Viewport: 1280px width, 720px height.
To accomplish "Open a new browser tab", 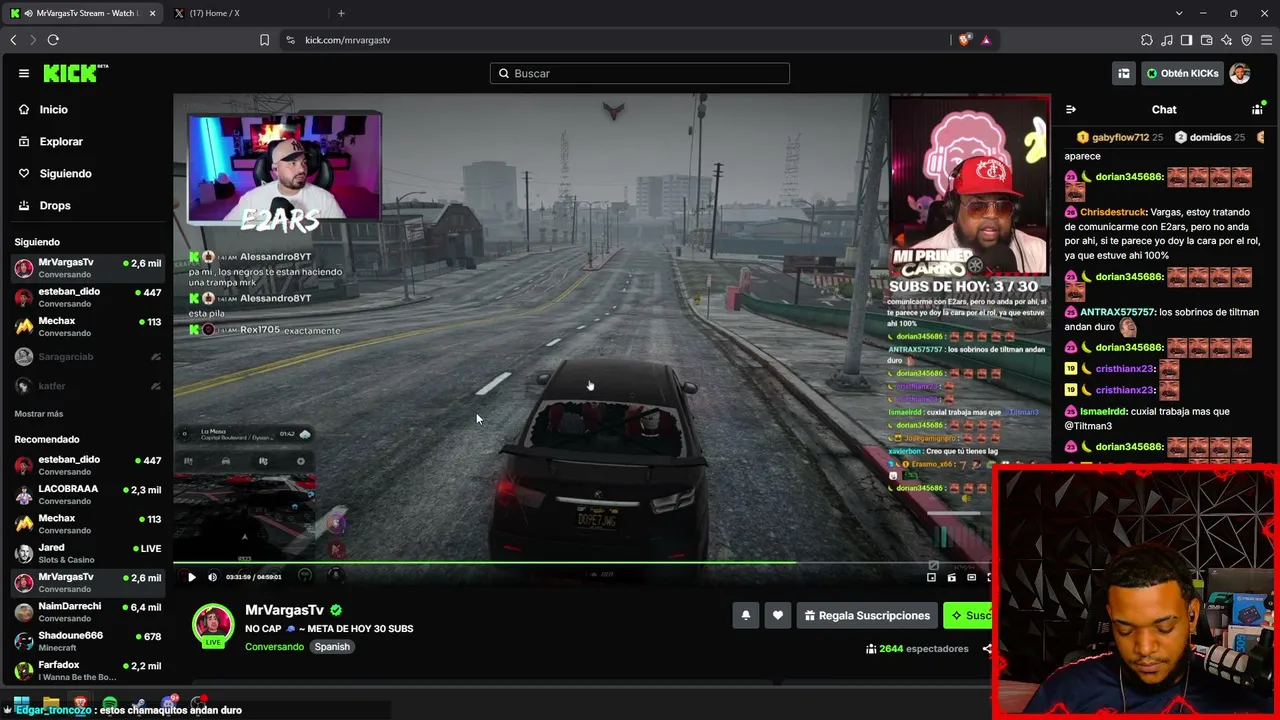I will pyautogui.click(x=341, y=13).
